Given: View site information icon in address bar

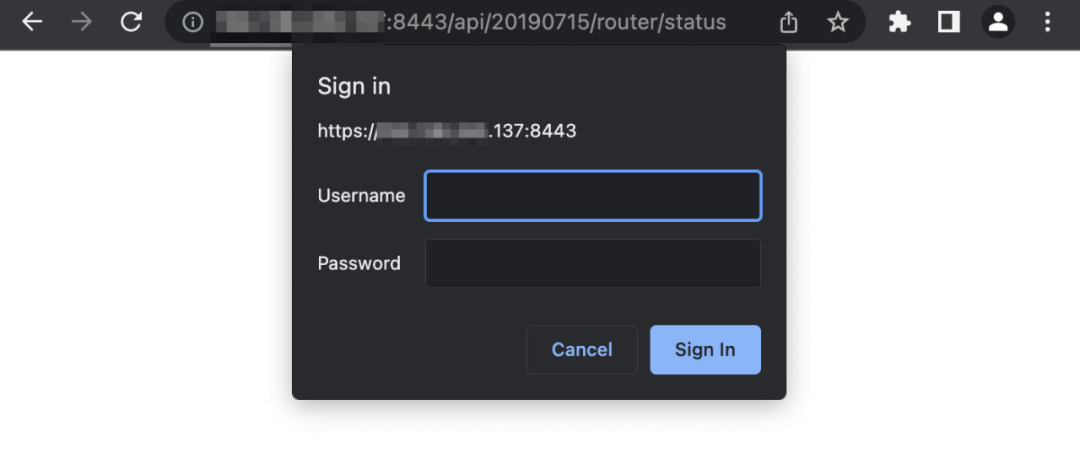Looking at the screenshot, I should (x=194, y=22).
